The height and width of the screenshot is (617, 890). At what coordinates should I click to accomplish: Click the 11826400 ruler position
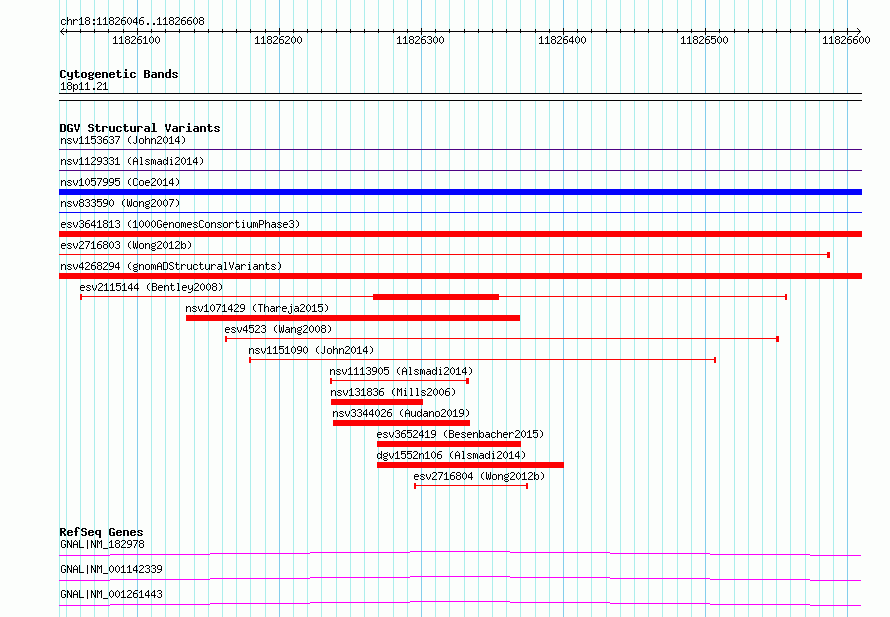coord(562,40)
